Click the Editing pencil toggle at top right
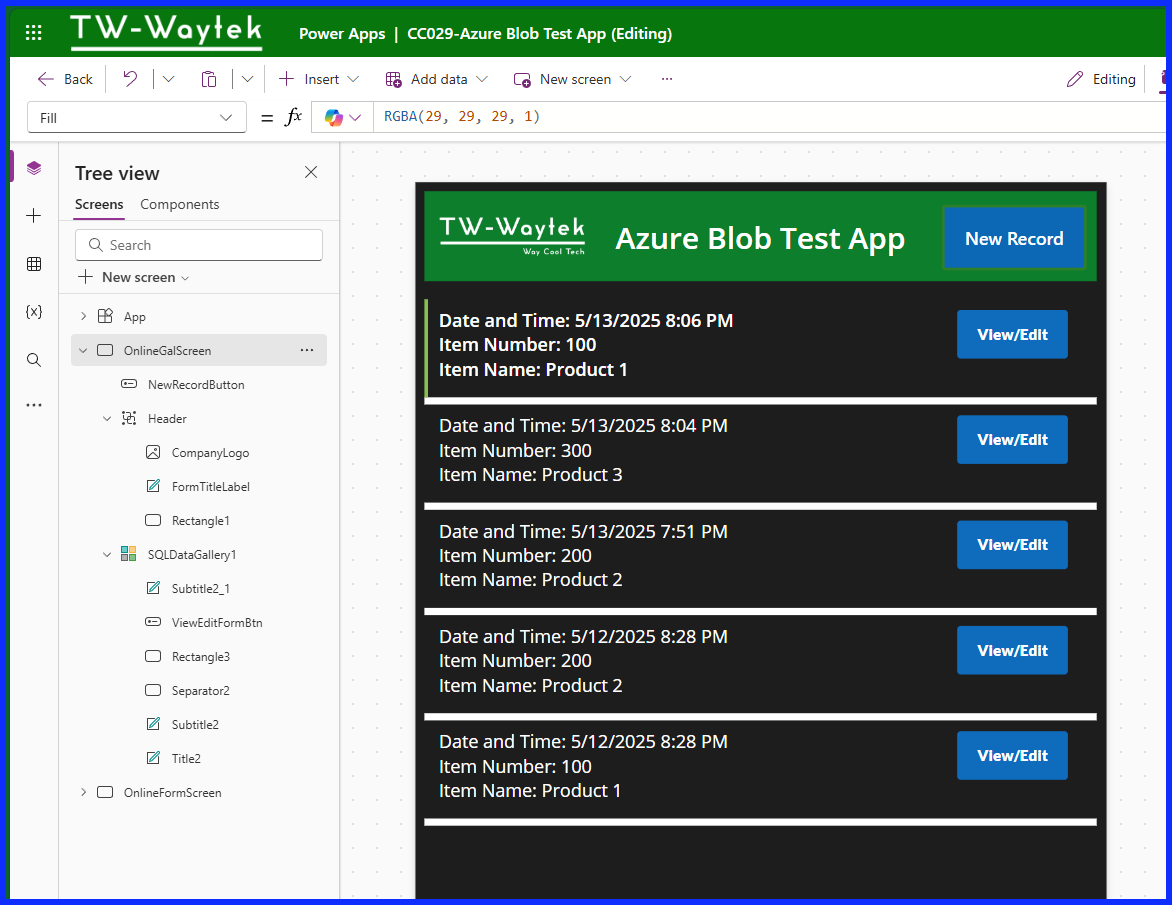The width and height of the screenshot is (1172, 905). tap(1100, 78)
